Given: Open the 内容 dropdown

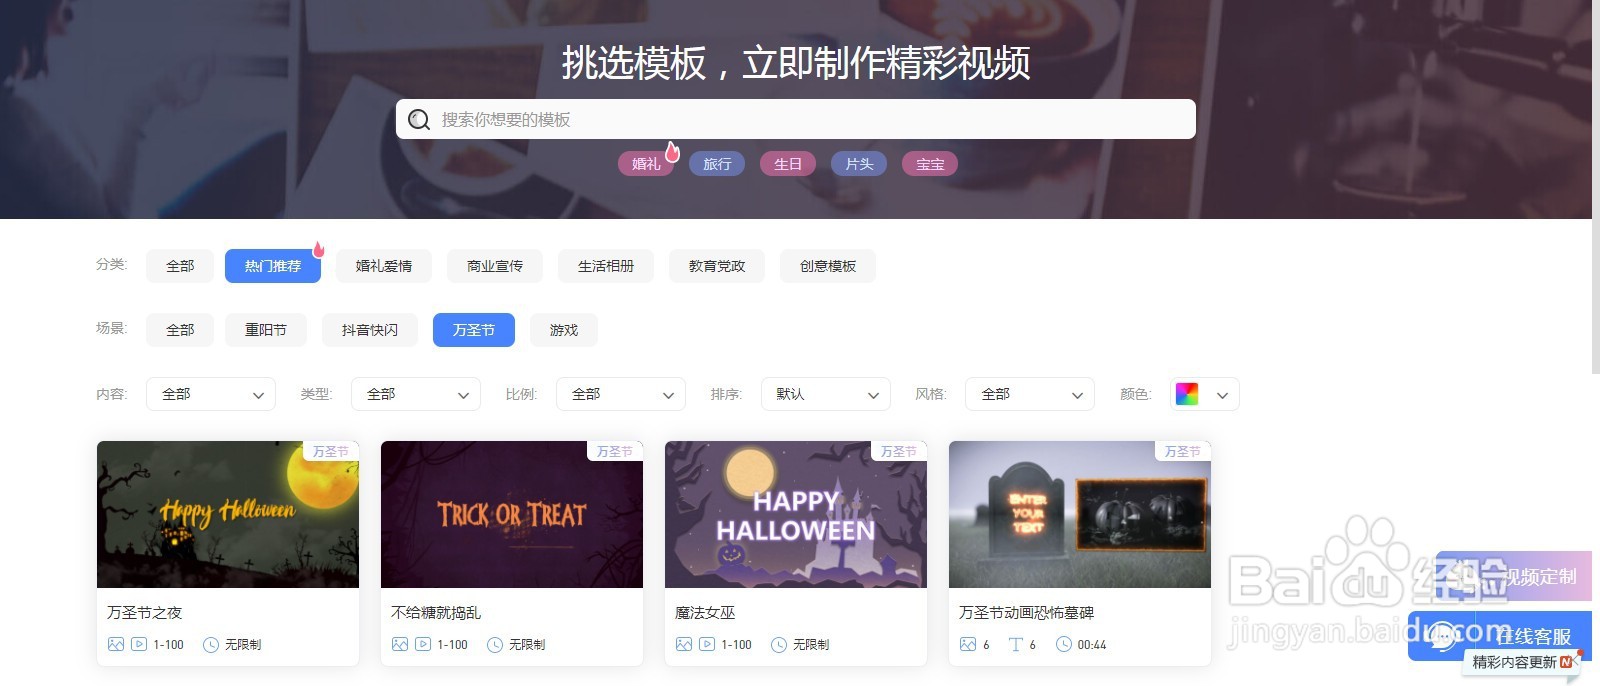Looking at the screenshot, I should point(211,394).
